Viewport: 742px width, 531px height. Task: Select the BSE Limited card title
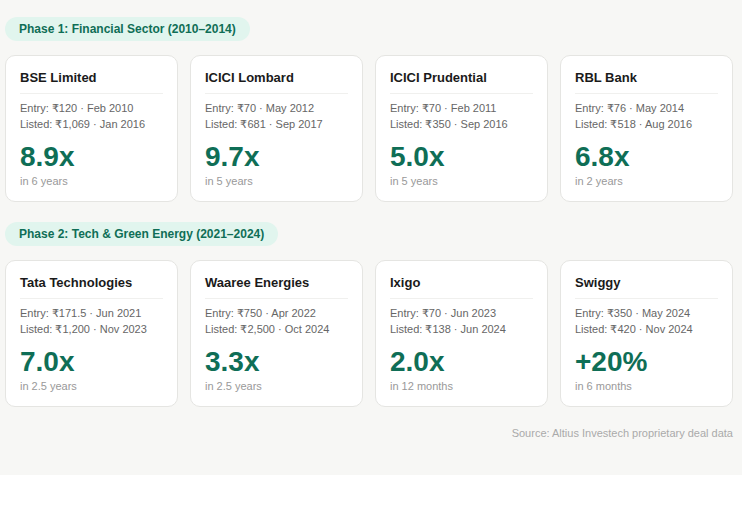pyautogui.click(x=58, y=78)
